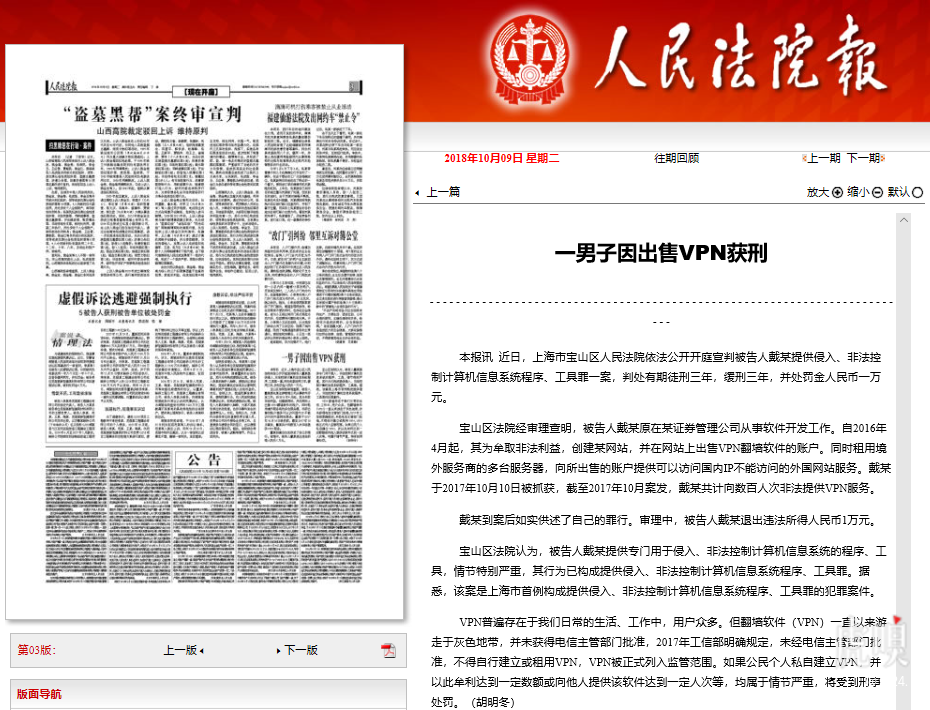Go to previous article via 上一篇
The image size is (930, 710).
[x=442, y=192]
